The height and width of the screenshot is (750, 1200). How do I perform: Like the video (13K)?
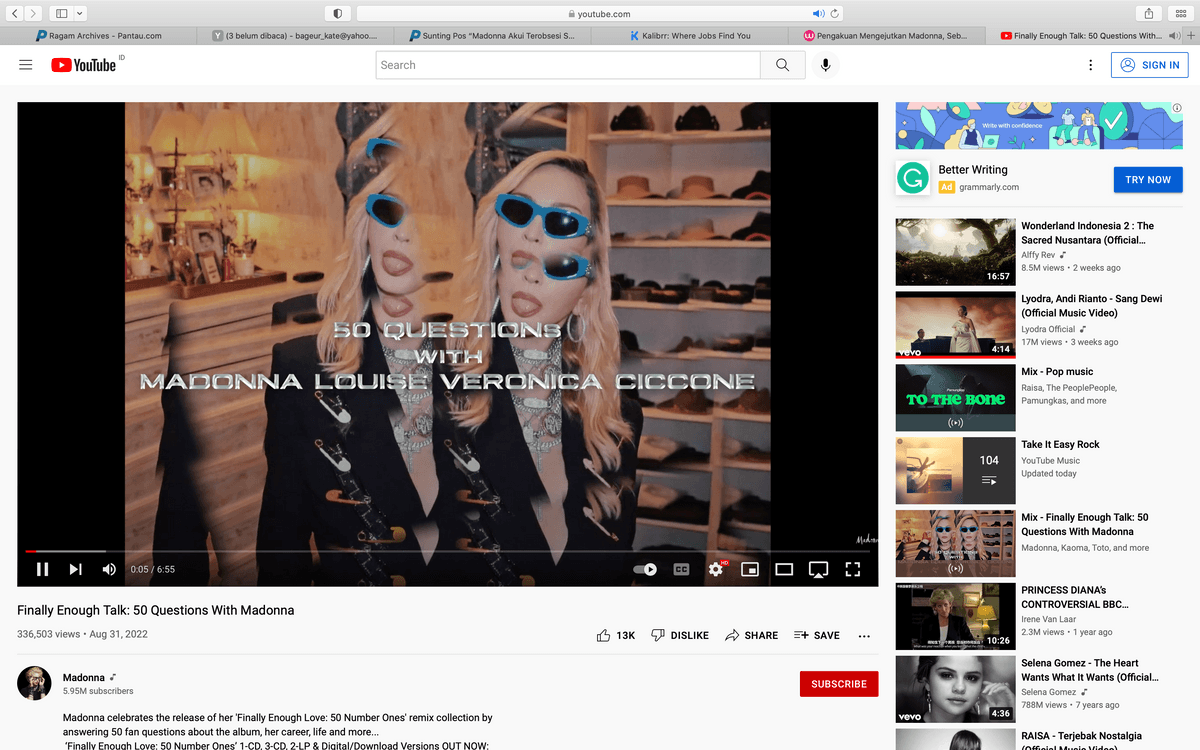coord(615,635)
